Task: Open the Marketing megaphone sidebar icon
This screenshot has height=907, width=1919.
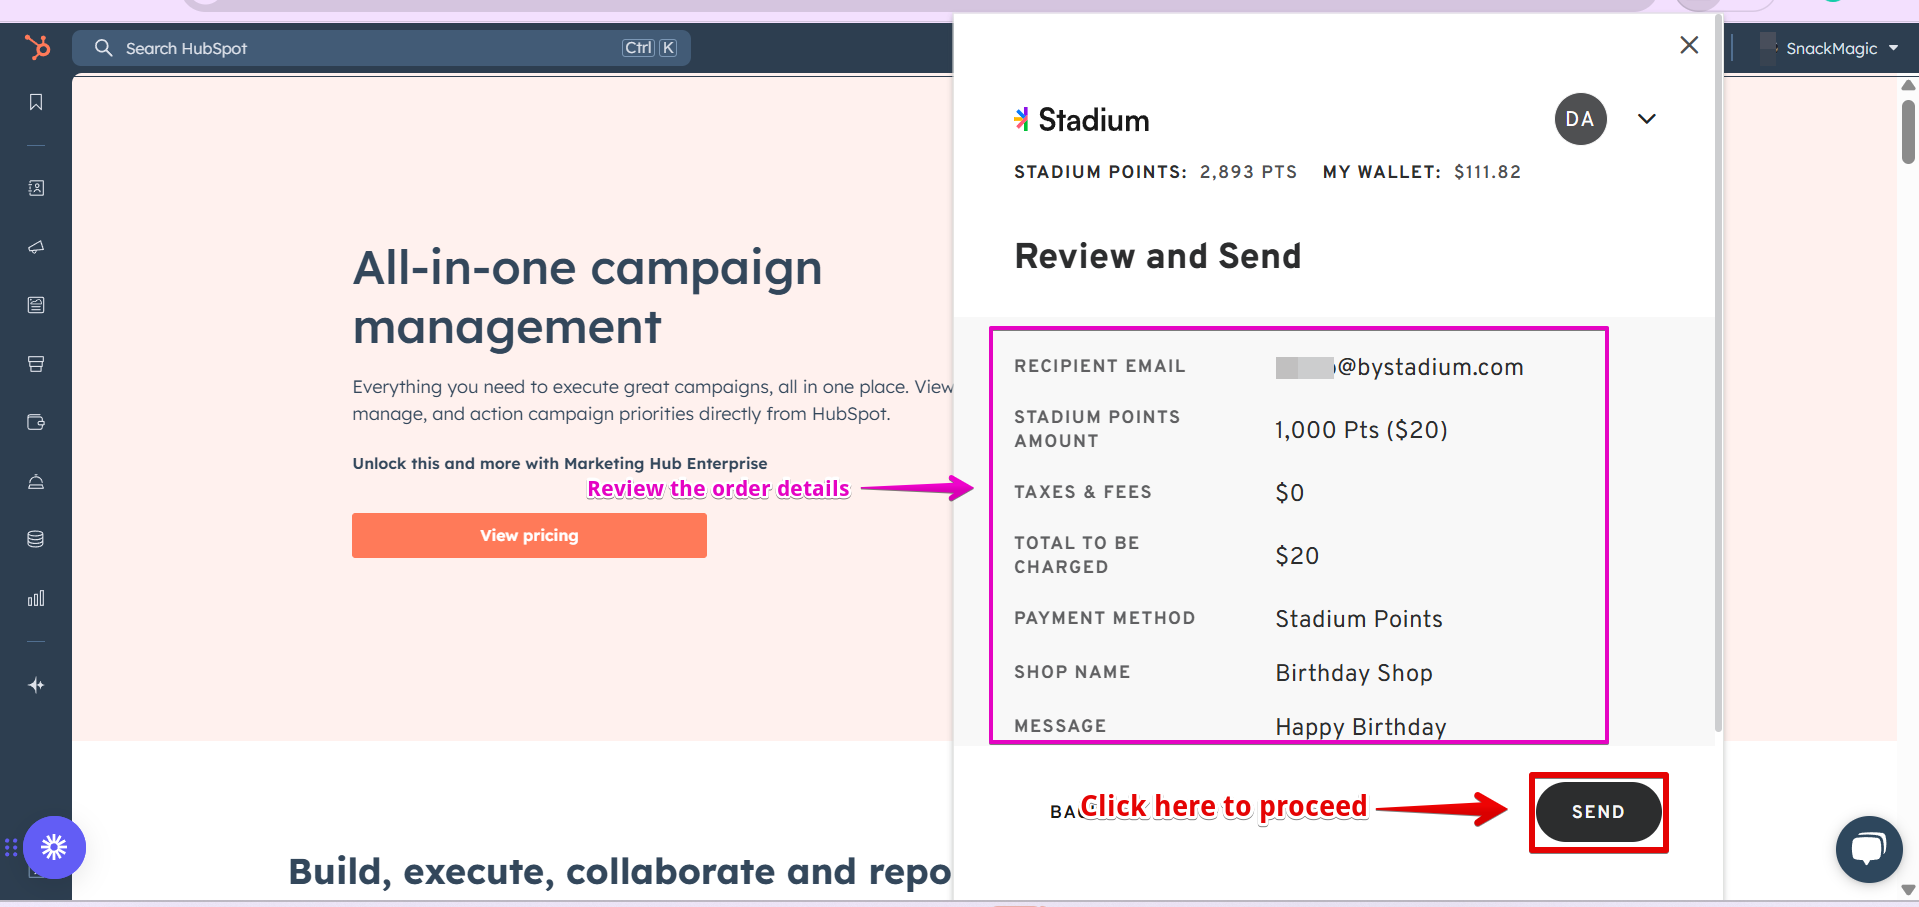Action: pyautogui.click(x=36, y=247)
